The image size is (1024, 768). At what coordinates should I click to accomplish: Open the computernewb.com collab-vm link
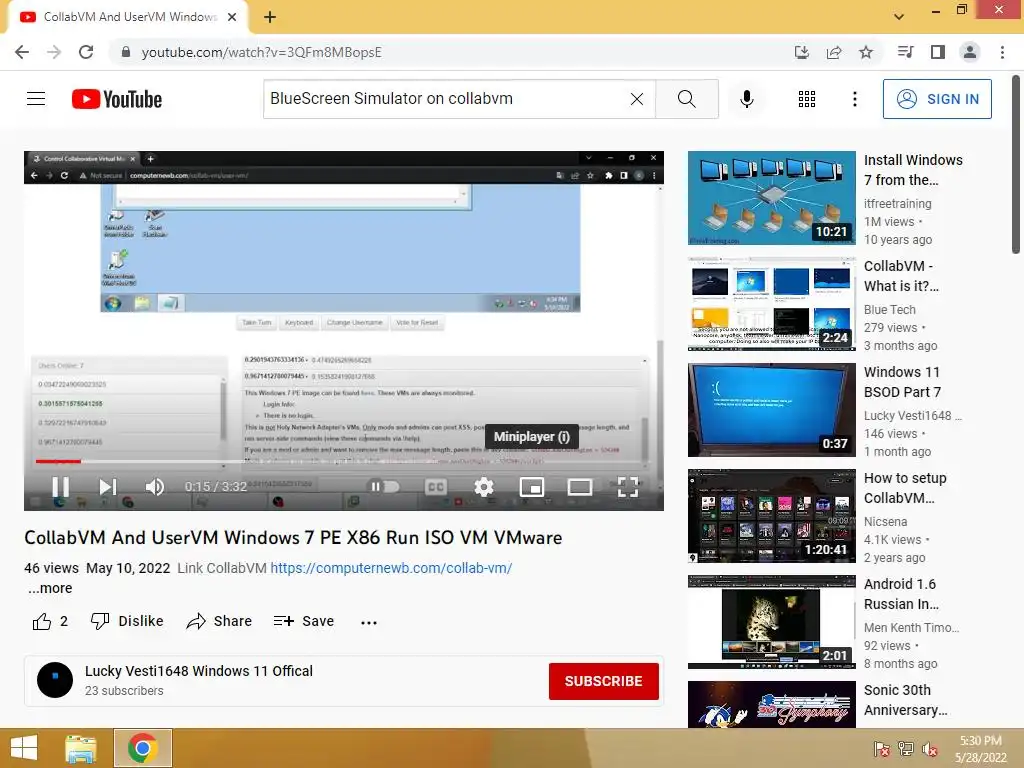391,568
